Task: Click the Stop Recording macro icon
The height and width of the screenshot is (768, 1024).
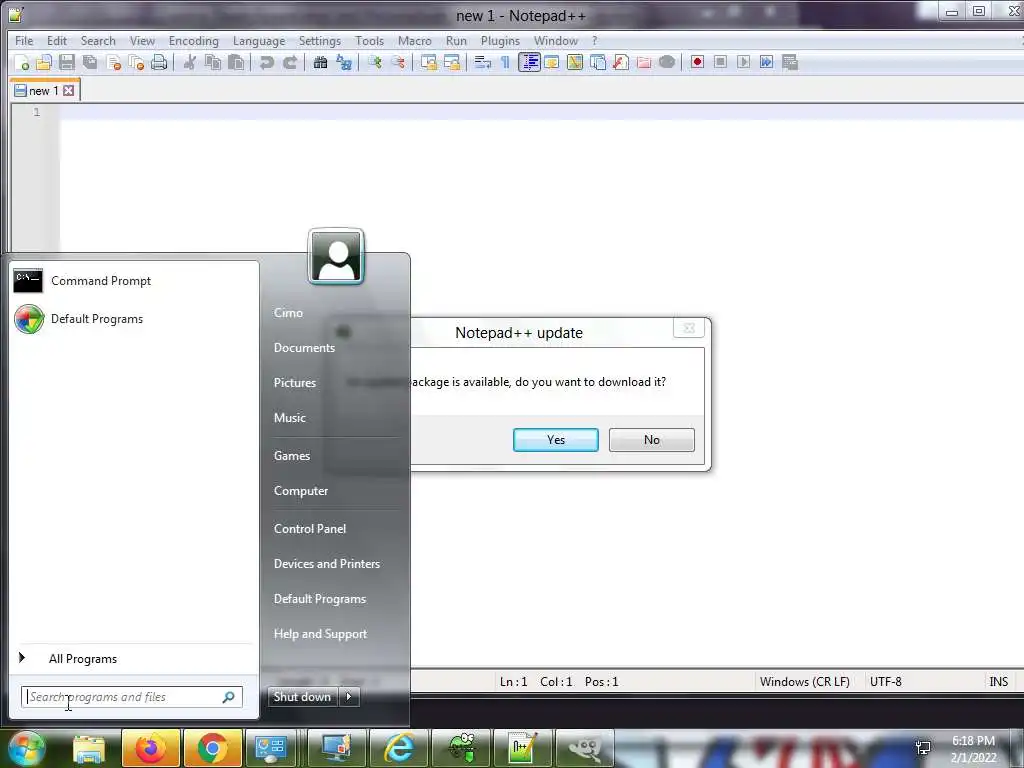Action: tap(720, 62)
